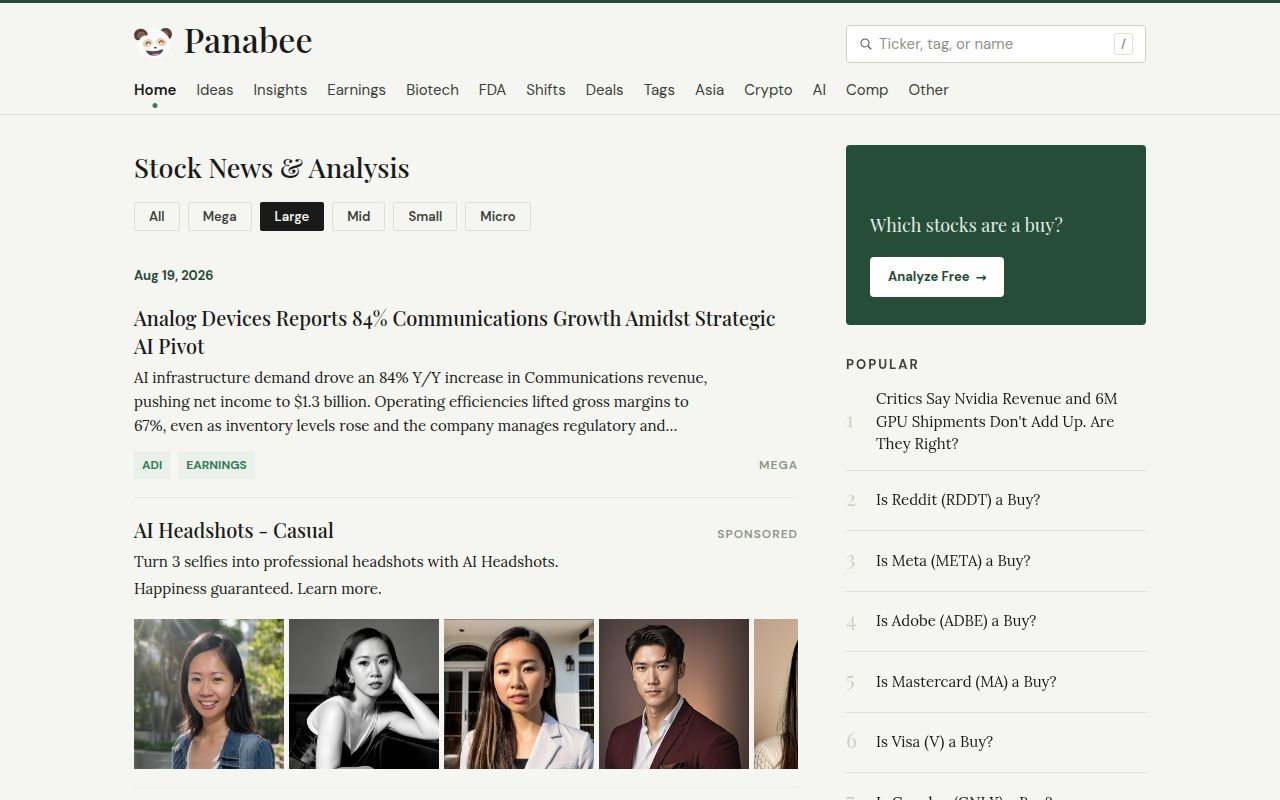This screenshot has height=800, width=1280.
Task: Open Is Mastercard (MA) a Buy?
Action: [x=966, y=682]
